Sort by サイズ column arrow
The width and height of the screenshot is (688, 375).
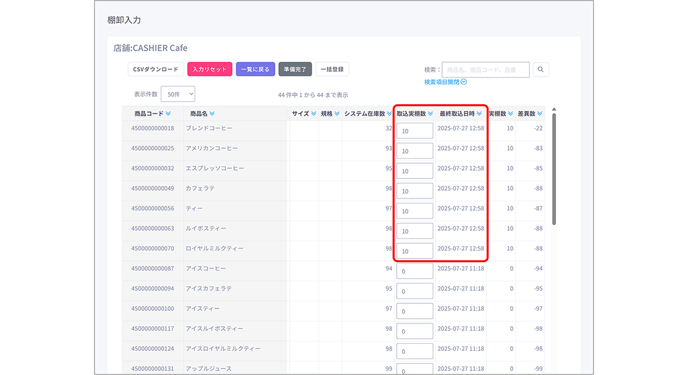[x=314, y=114]
